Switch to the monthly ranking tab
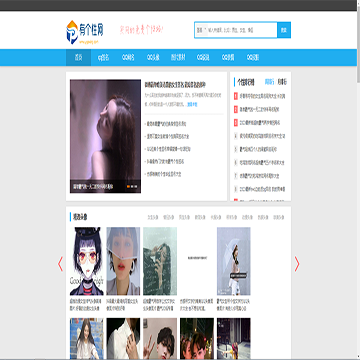 point(282,82)
